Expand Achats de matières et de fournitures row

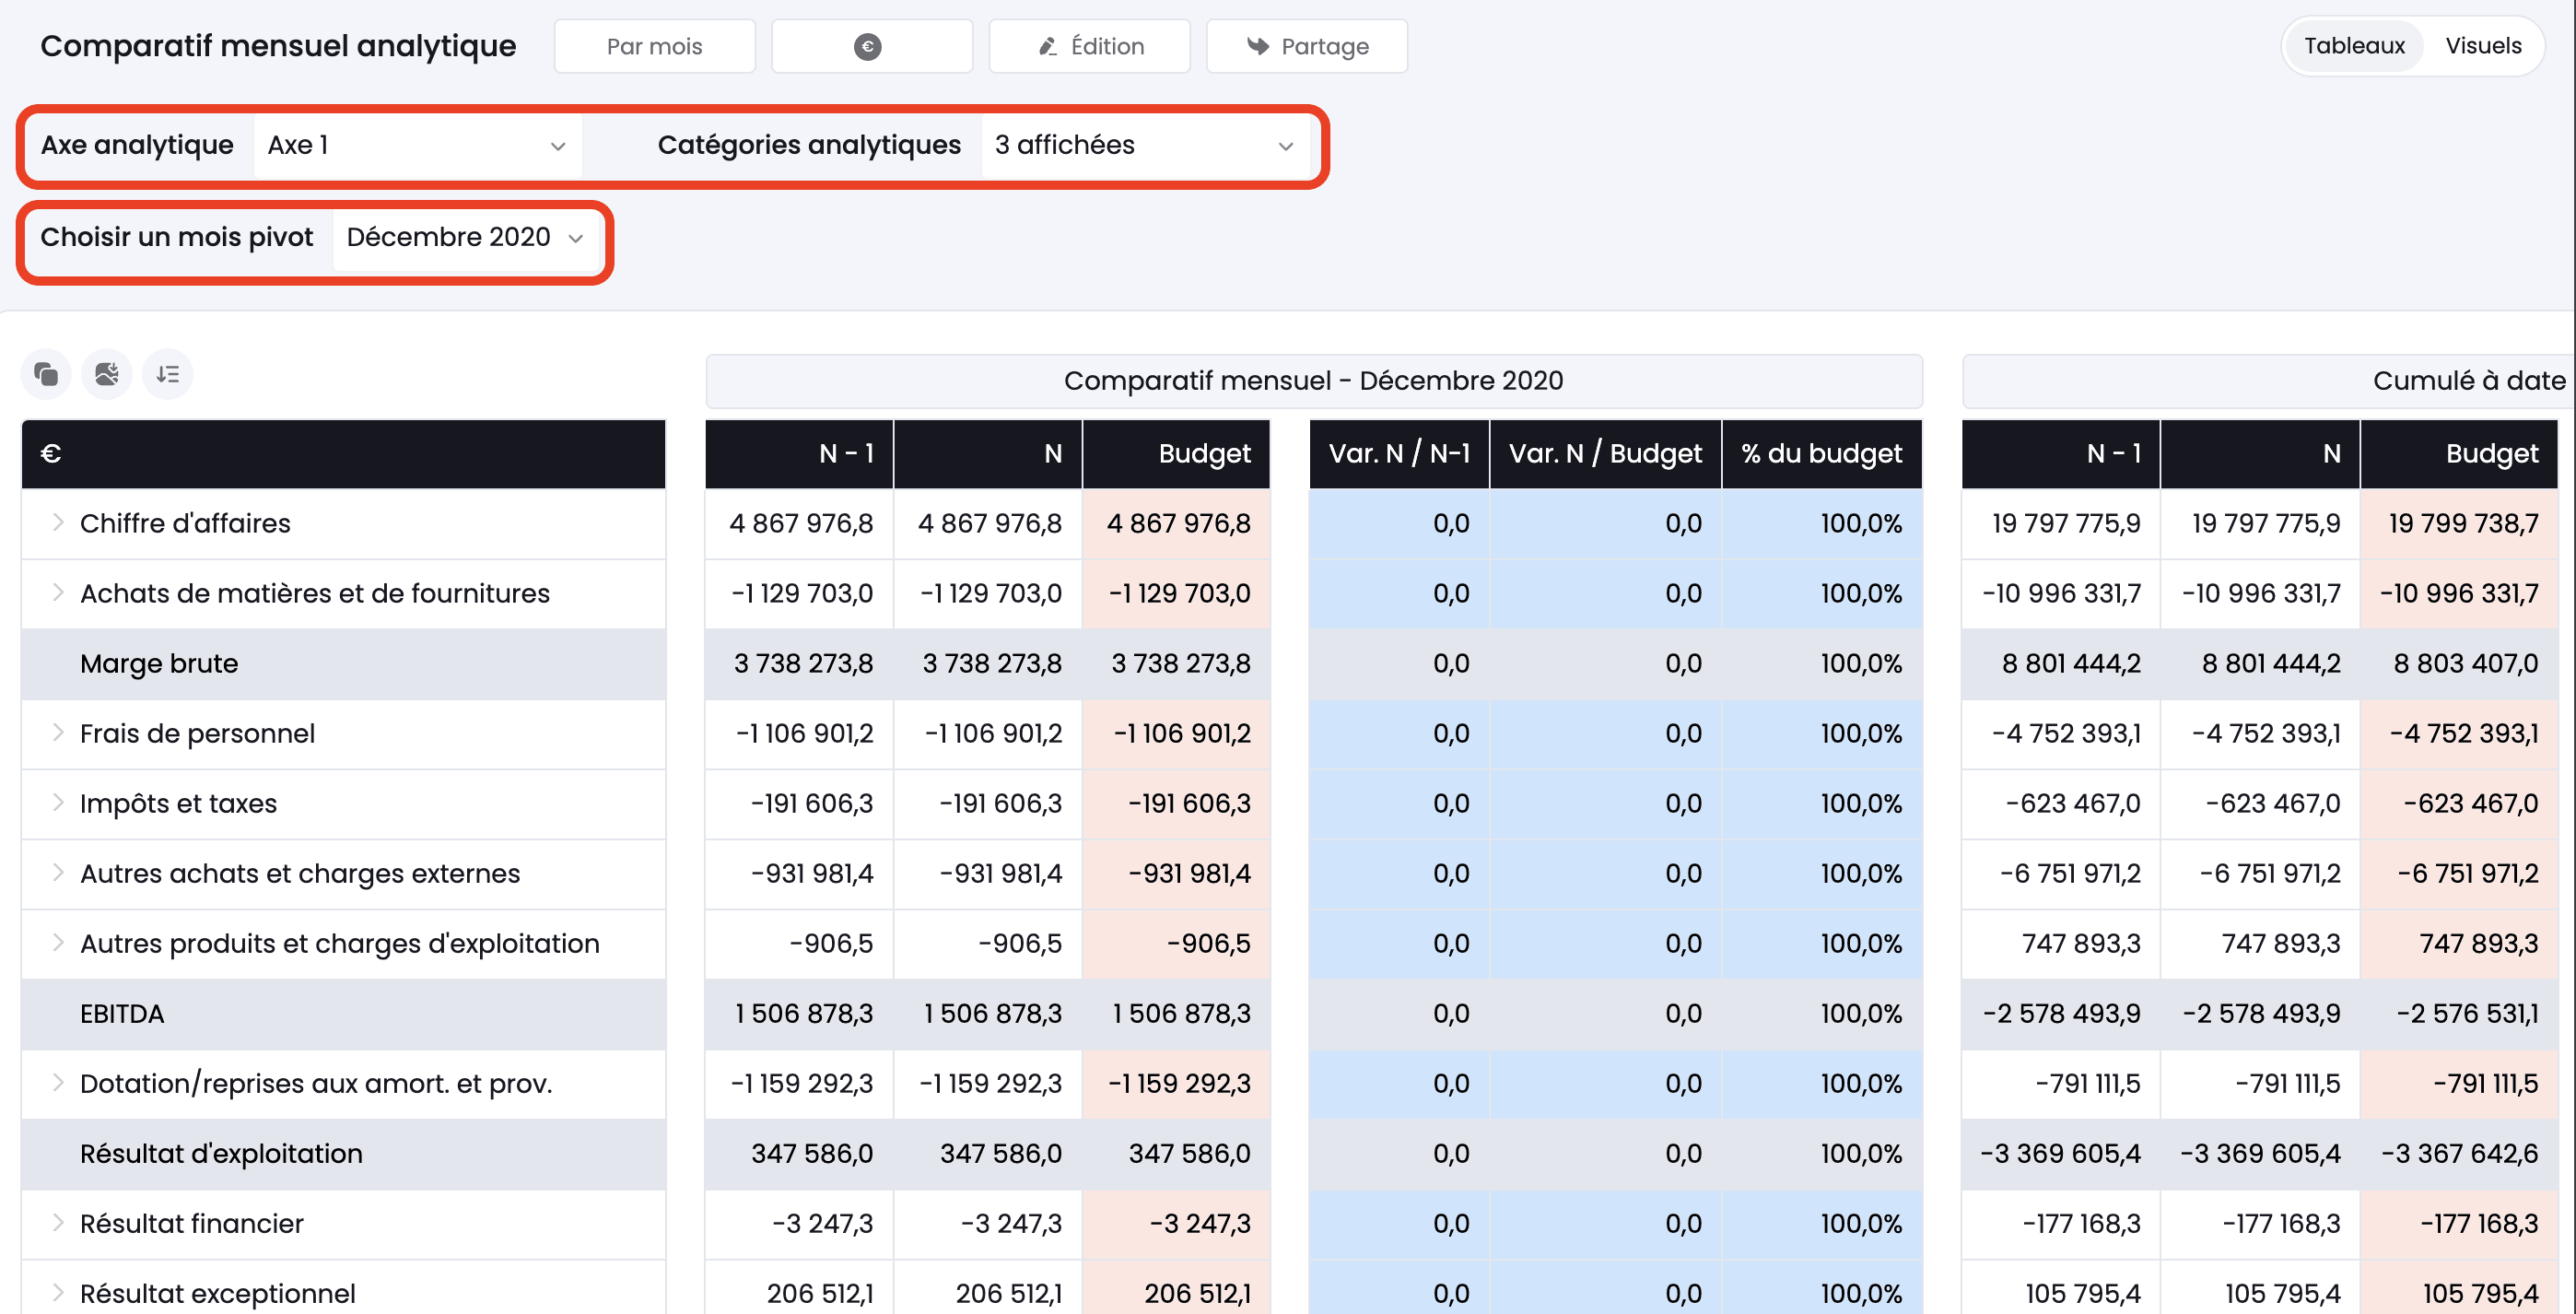58,593
